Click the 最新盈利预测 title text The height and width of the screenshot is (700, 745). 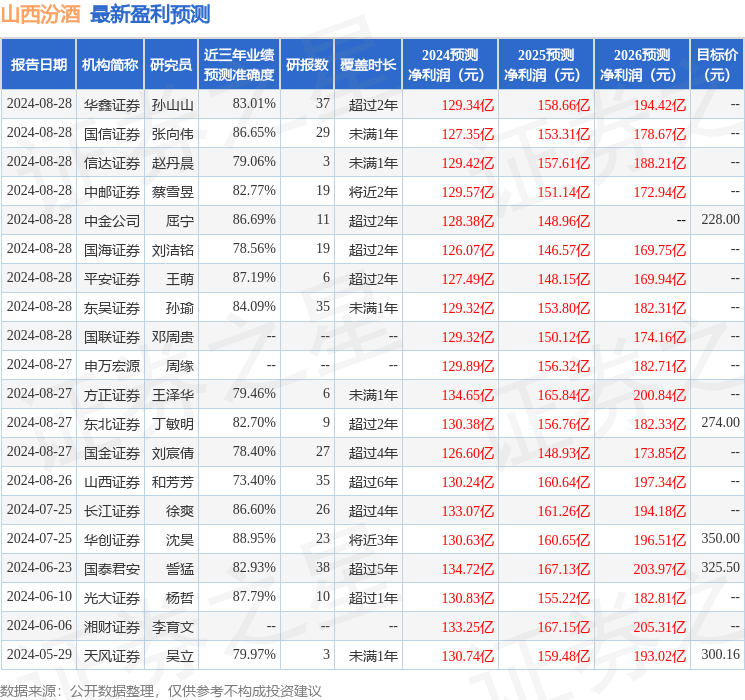point(150,14)
